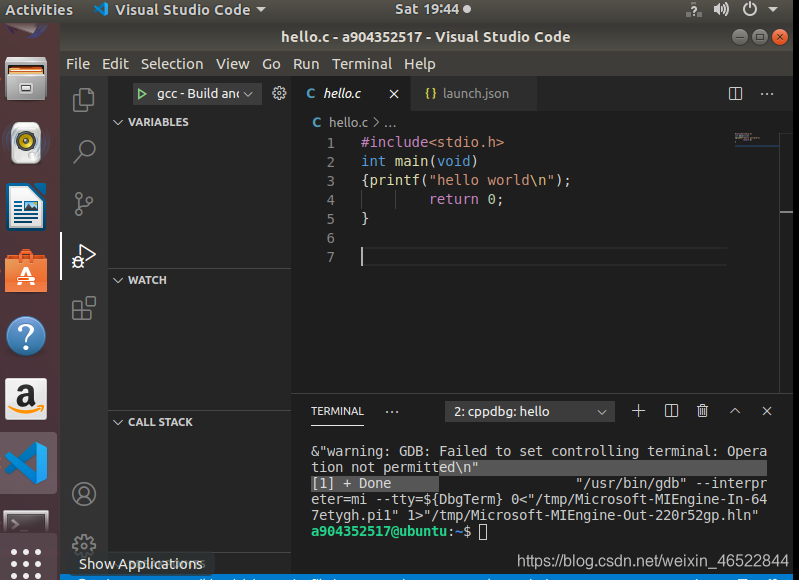The image size is (799, 580).
Task: Kill terminal with trash icon
Action: (x=702, y=411)
